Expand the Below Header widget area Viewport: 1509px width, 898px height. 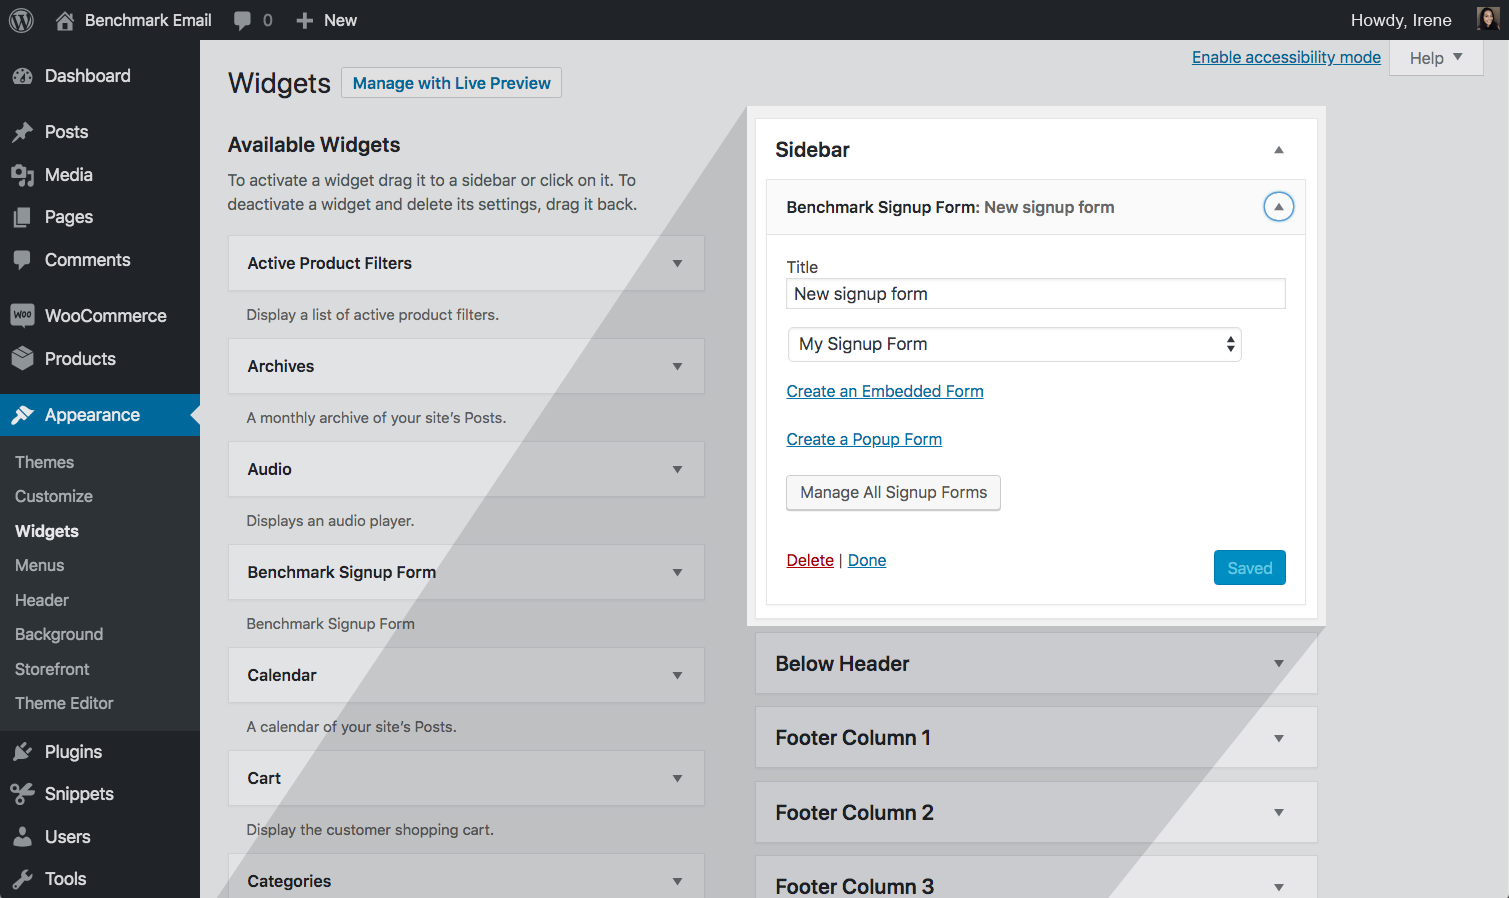[1278, 664]
